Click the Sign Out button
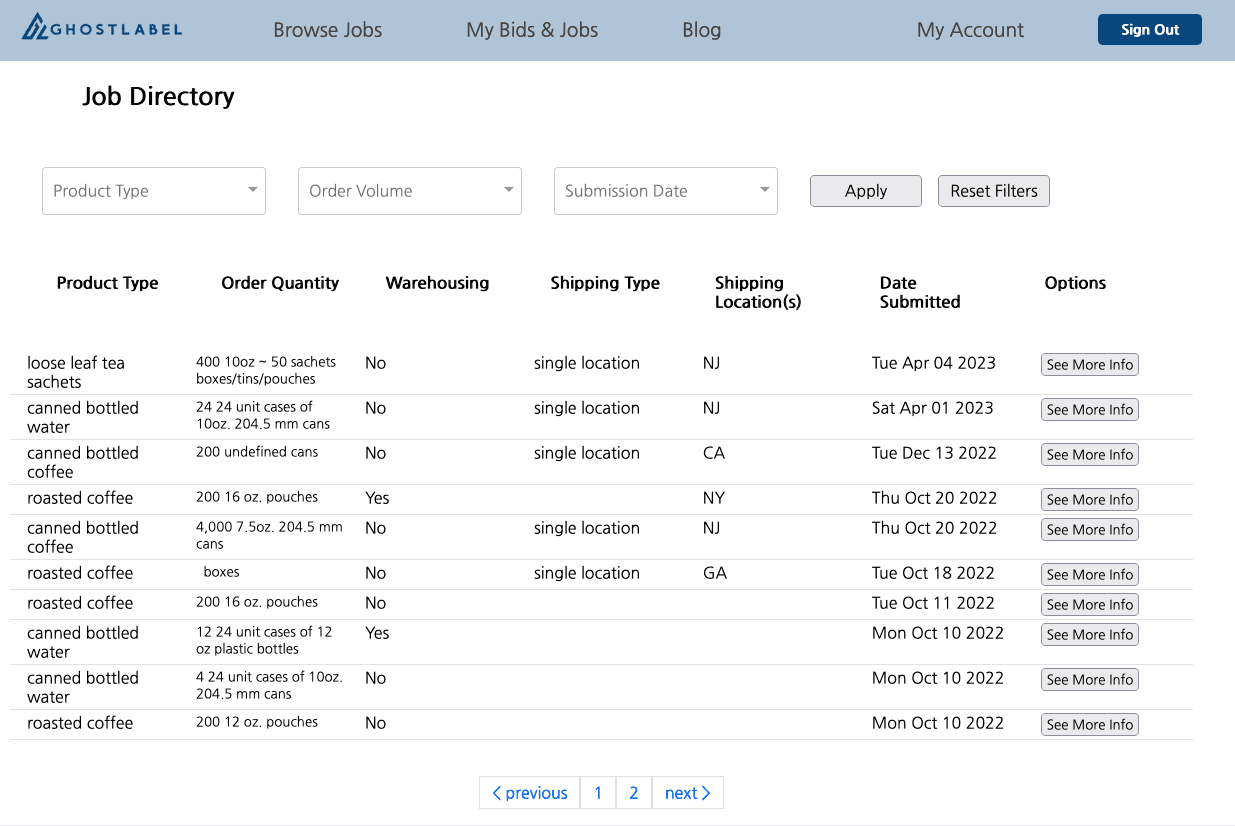Viewport: 1235px width, 826px height. pyautogui.click(x=1149, y=30)
